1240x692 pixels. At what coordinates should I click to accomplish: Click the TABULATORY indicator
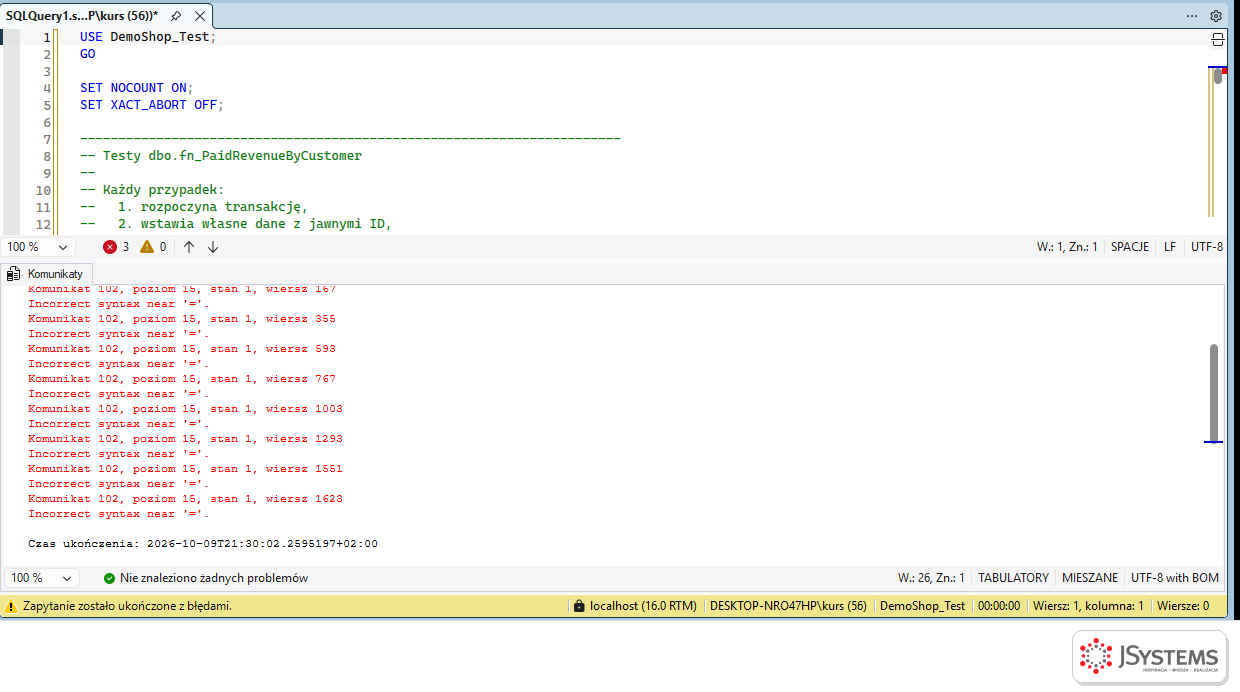tap(1013, 578)
